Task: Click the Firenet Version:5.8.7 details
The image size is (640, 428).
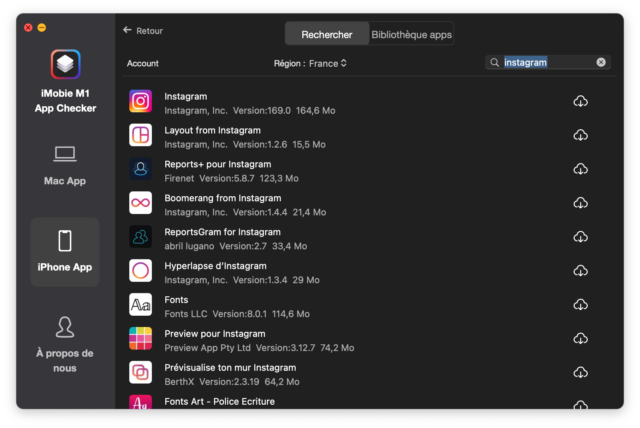Action: pyautogui.click(x=231, y=178)
